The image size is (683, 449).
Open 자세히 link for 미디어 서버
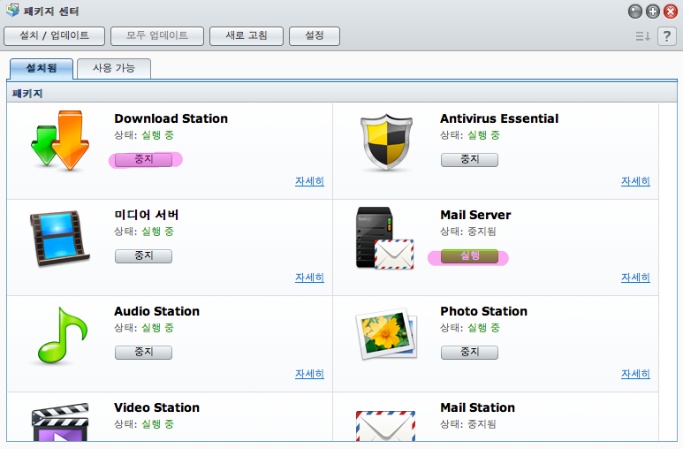click(x=309, y=277)
